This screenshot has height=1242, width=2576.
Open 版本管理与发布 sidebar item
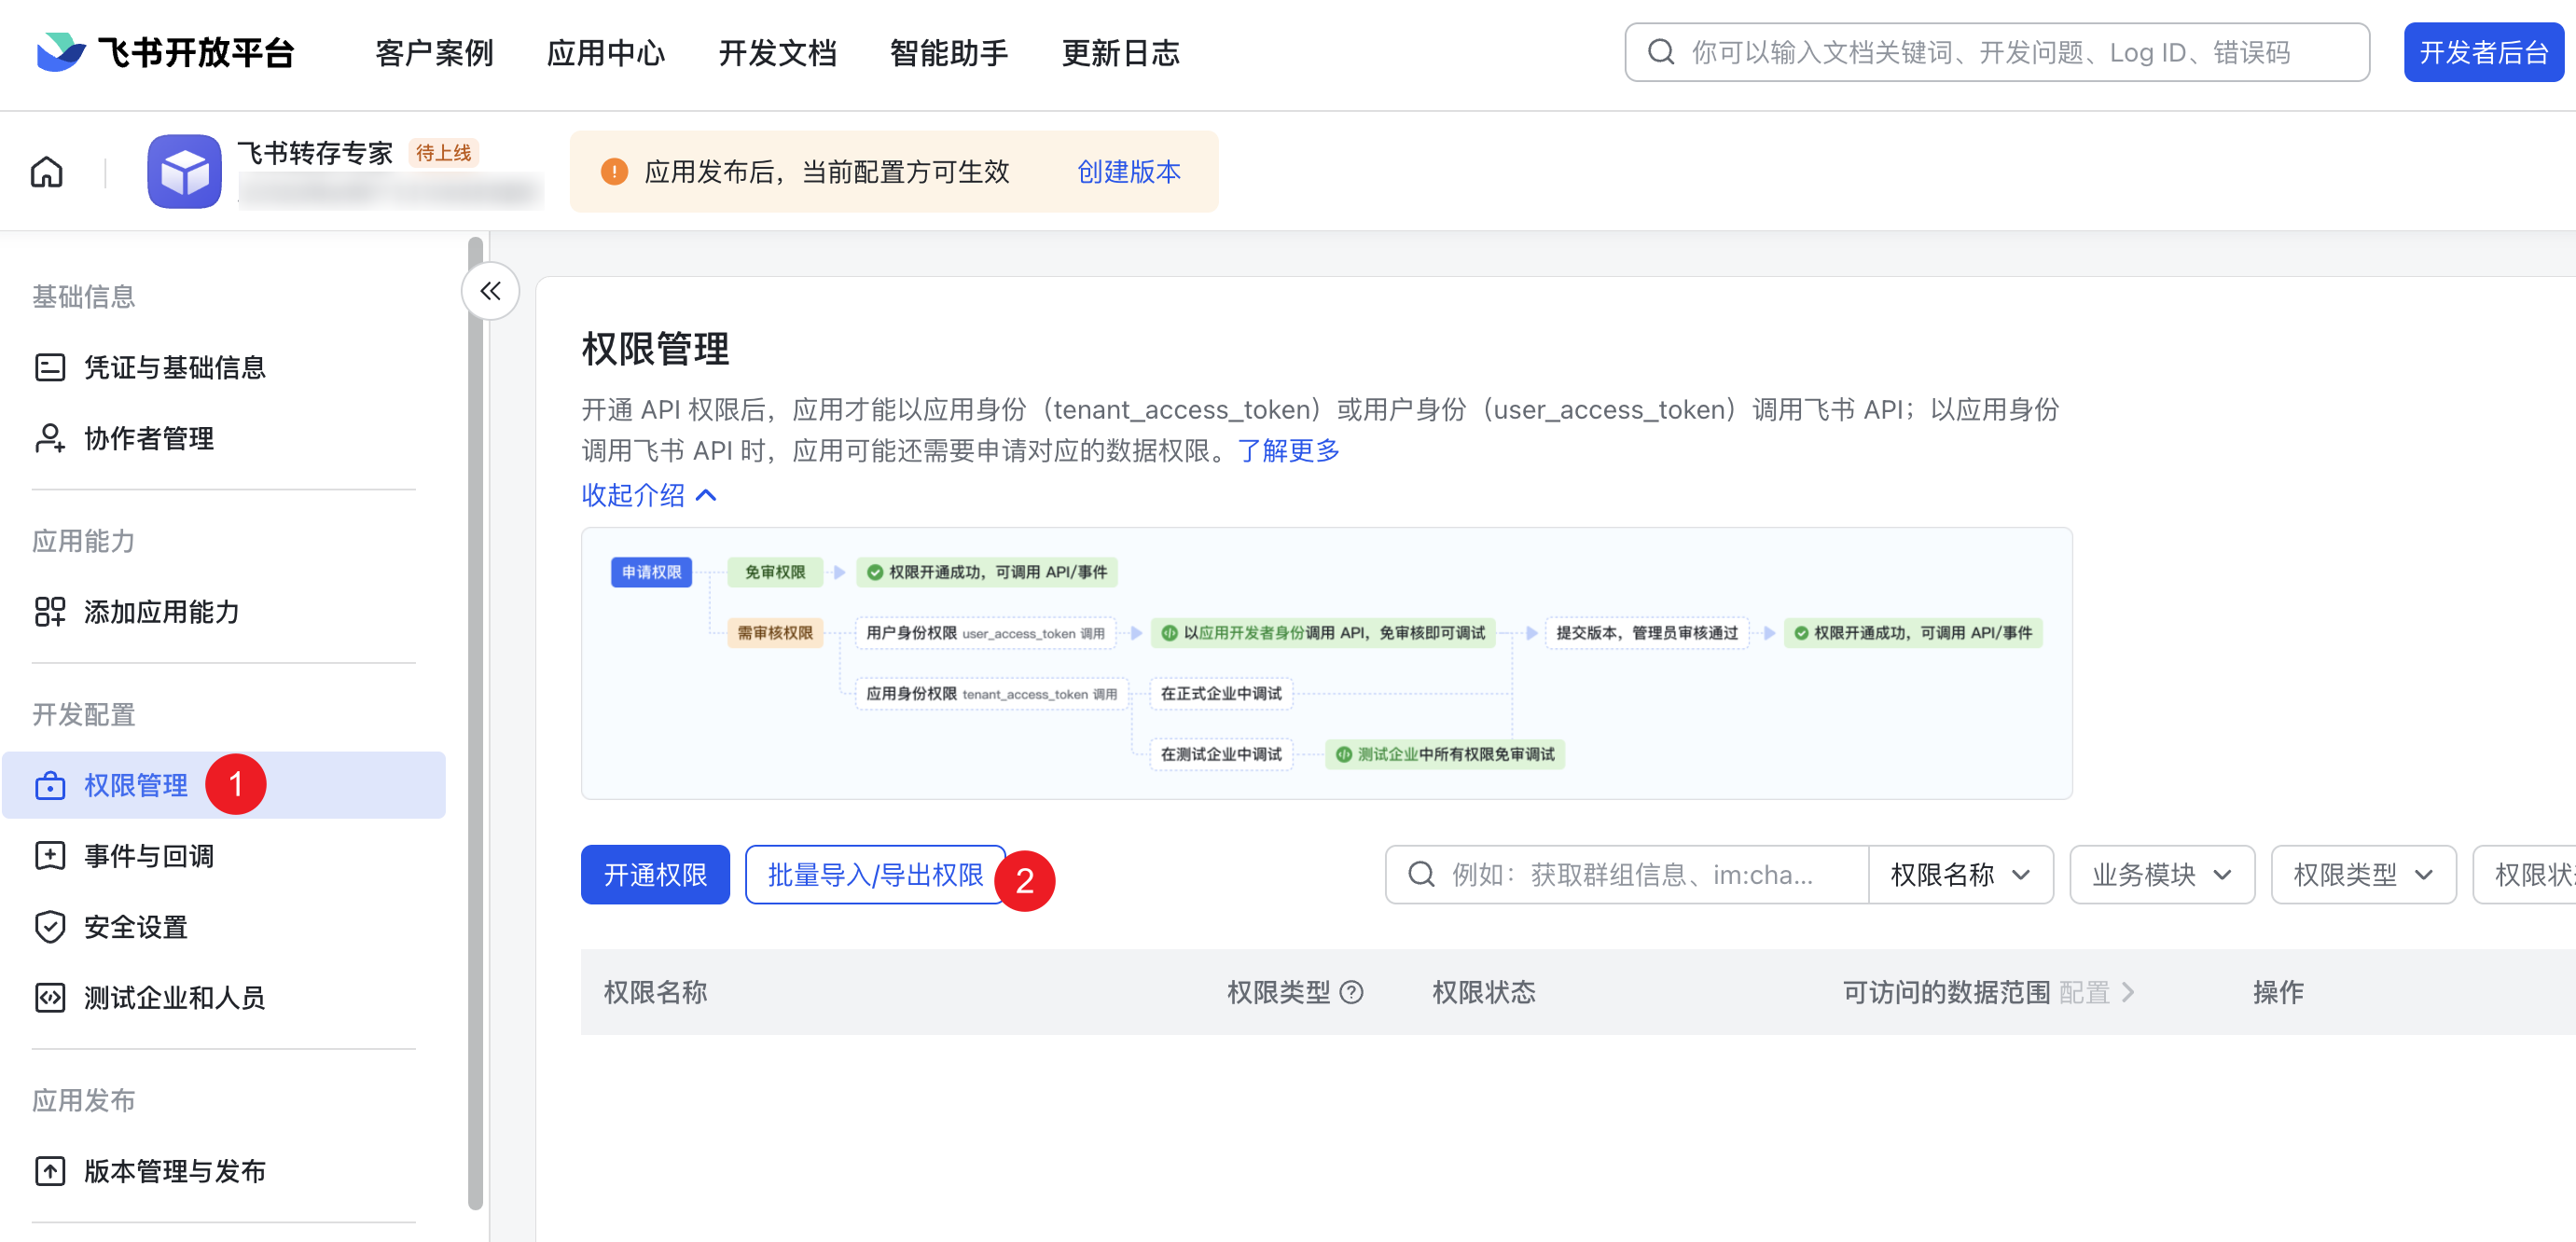pos(224,1171)
